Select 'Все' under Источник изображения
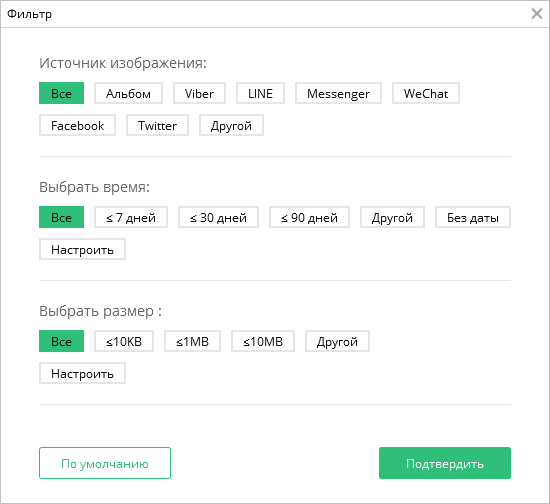Image resolution: width=550 pixels, height=504 pixels. [61, 93]
